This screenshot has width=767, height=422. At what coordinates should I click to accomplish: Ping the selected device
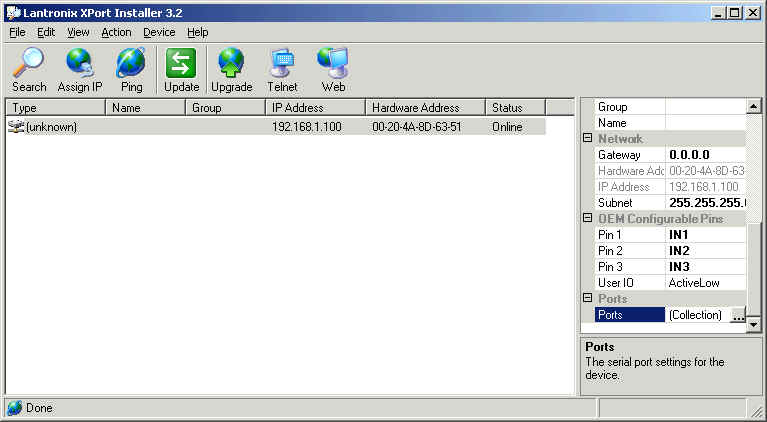(131, 70)
